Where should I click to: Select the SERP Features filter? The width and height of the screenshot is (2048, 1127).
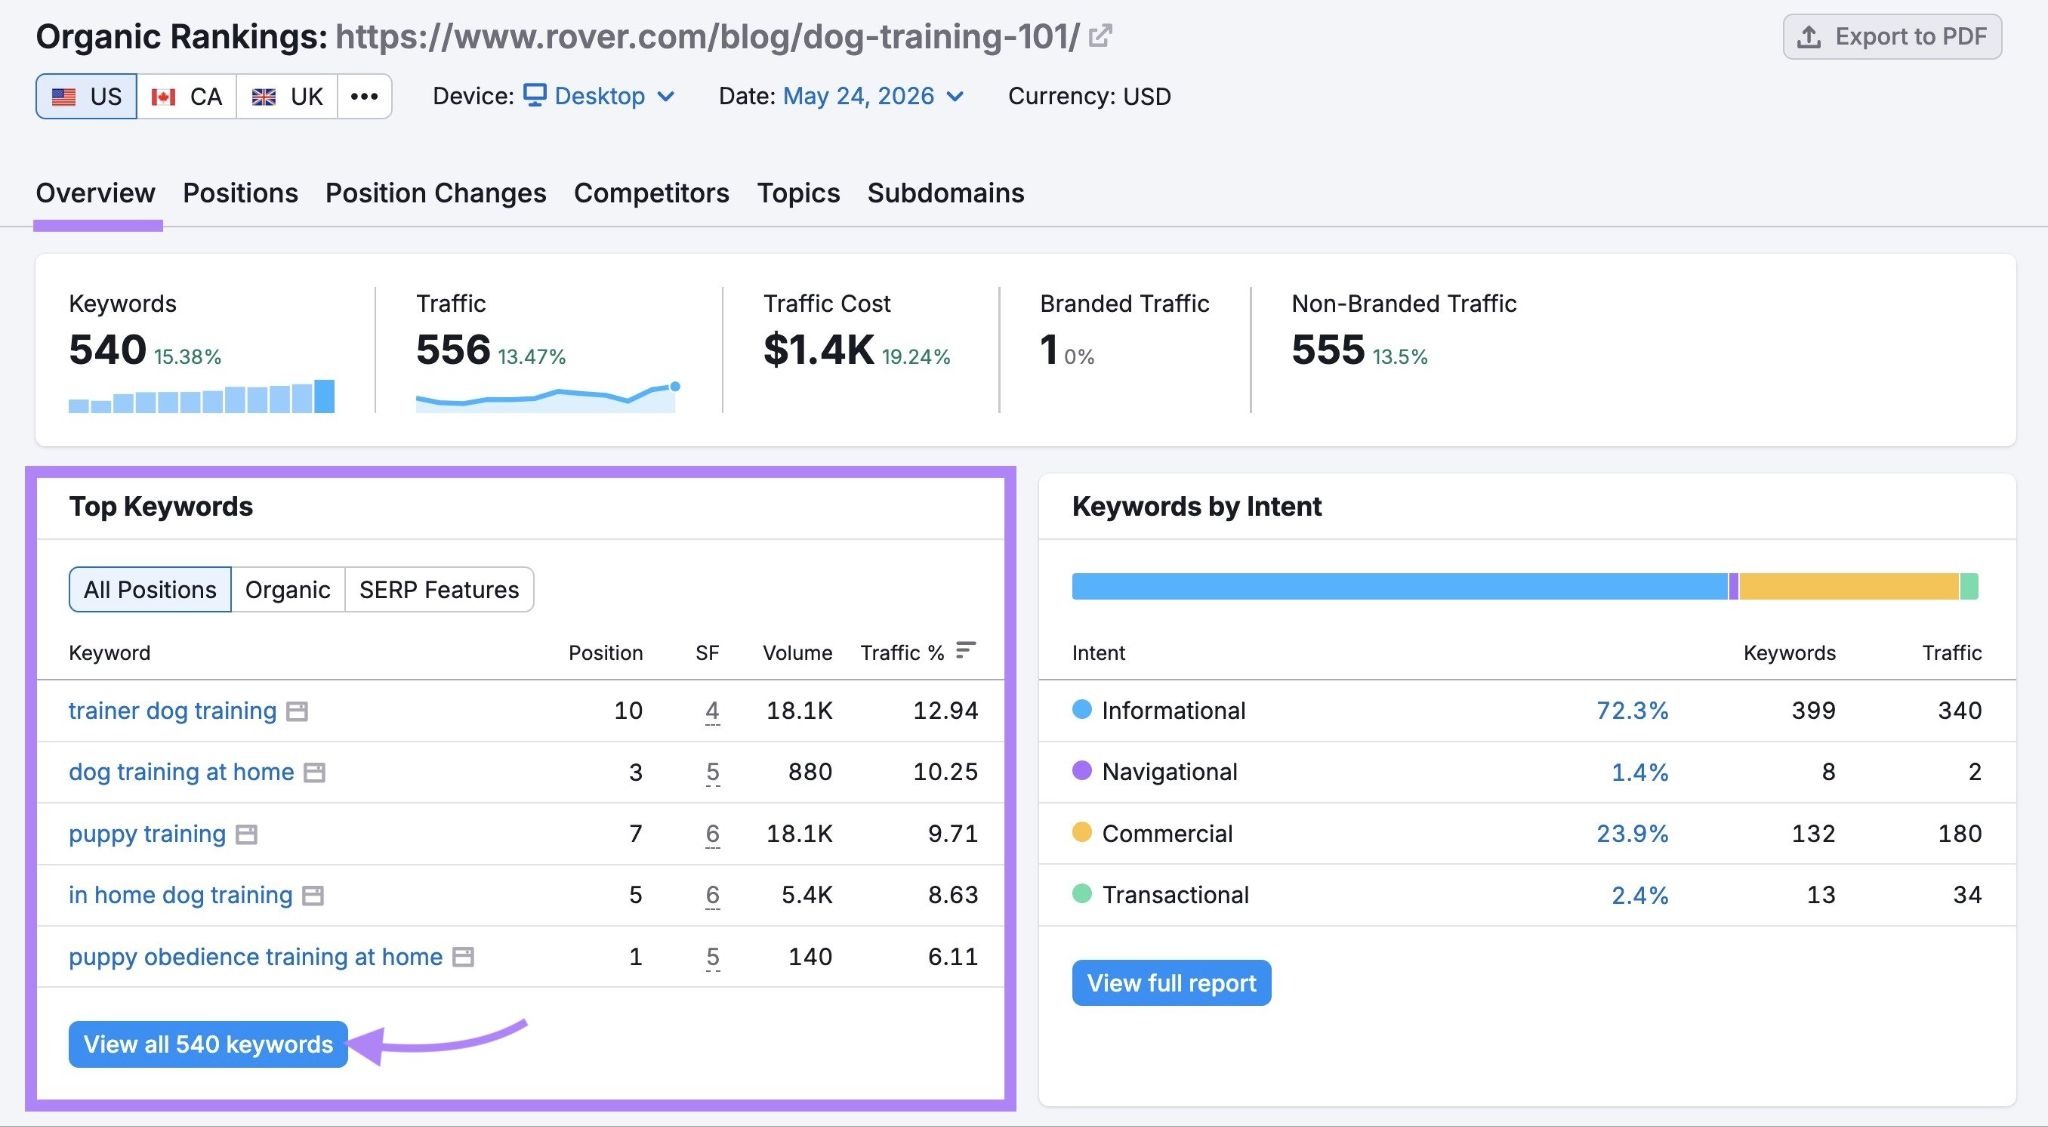pos(439,589)
